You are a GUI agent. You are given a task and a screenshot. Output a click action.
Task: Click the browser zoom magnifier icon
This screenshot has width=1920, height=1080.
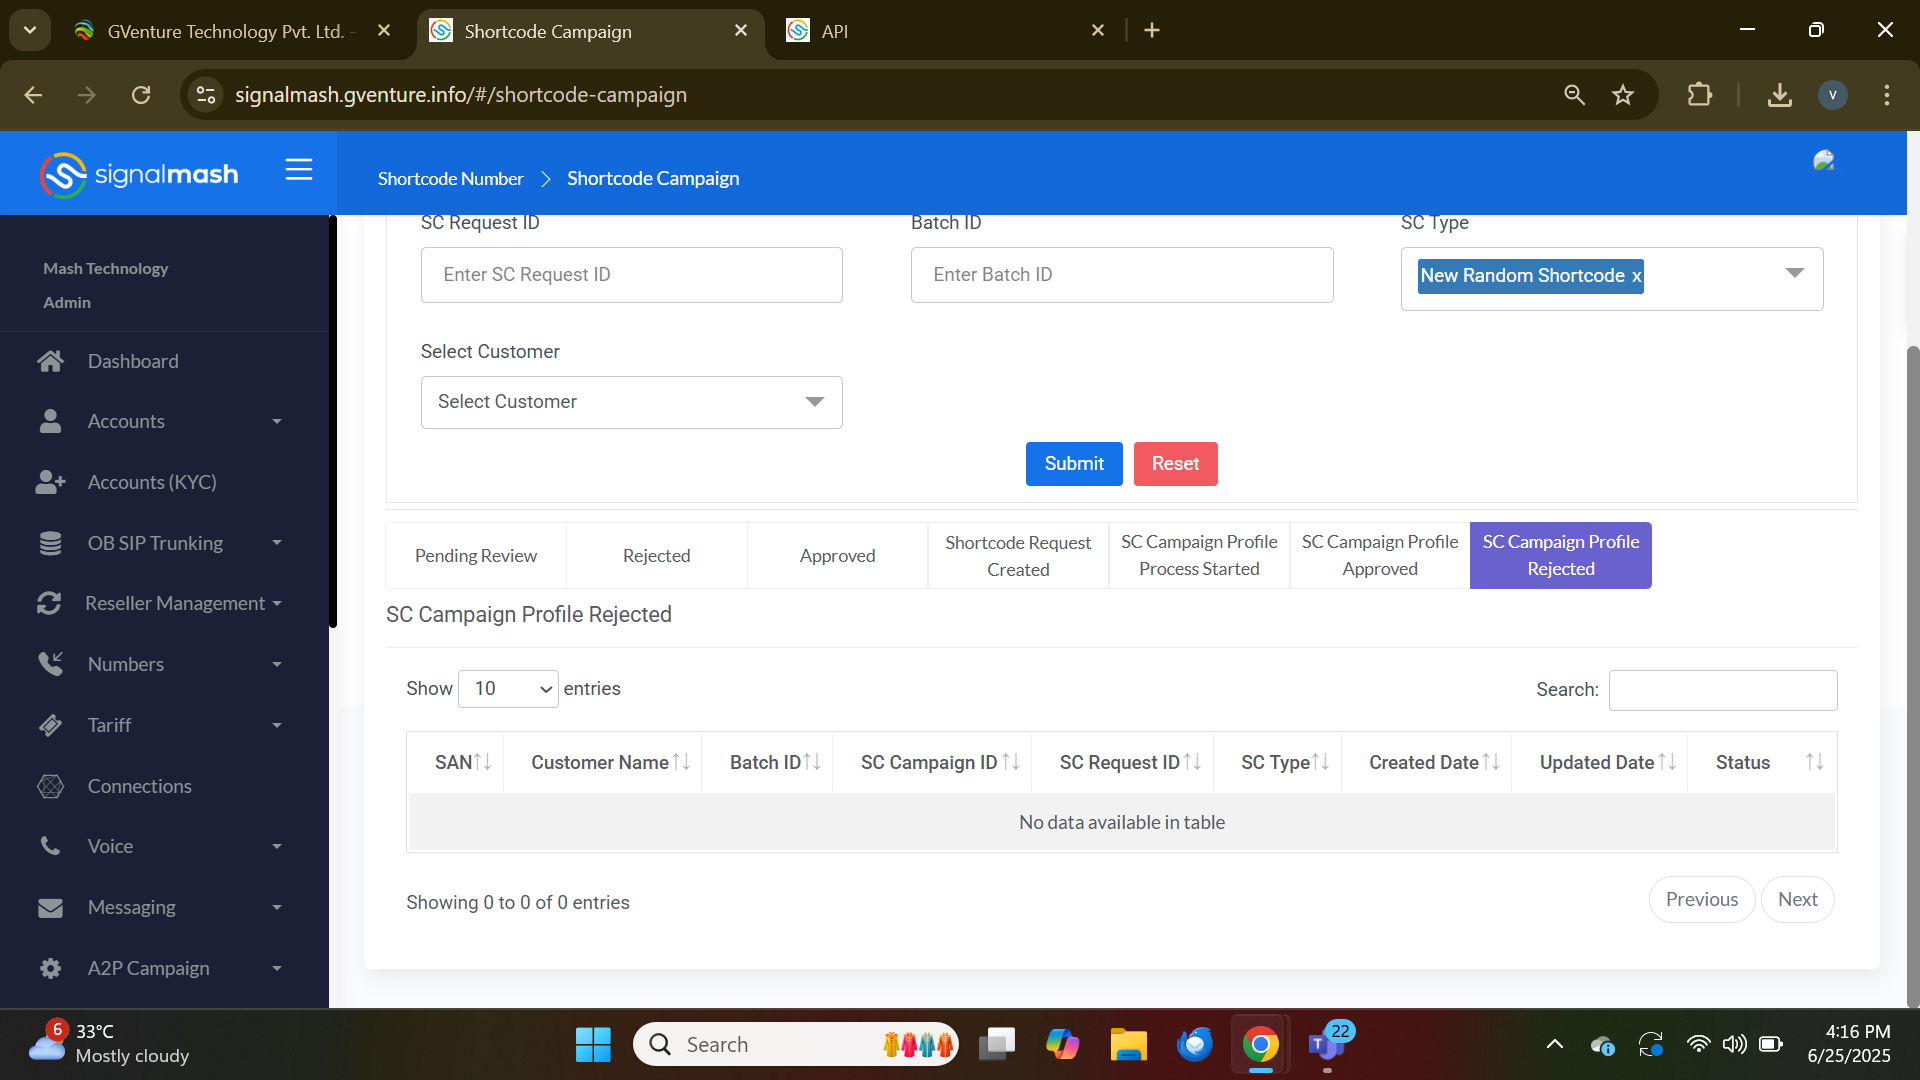point(1574,95)
